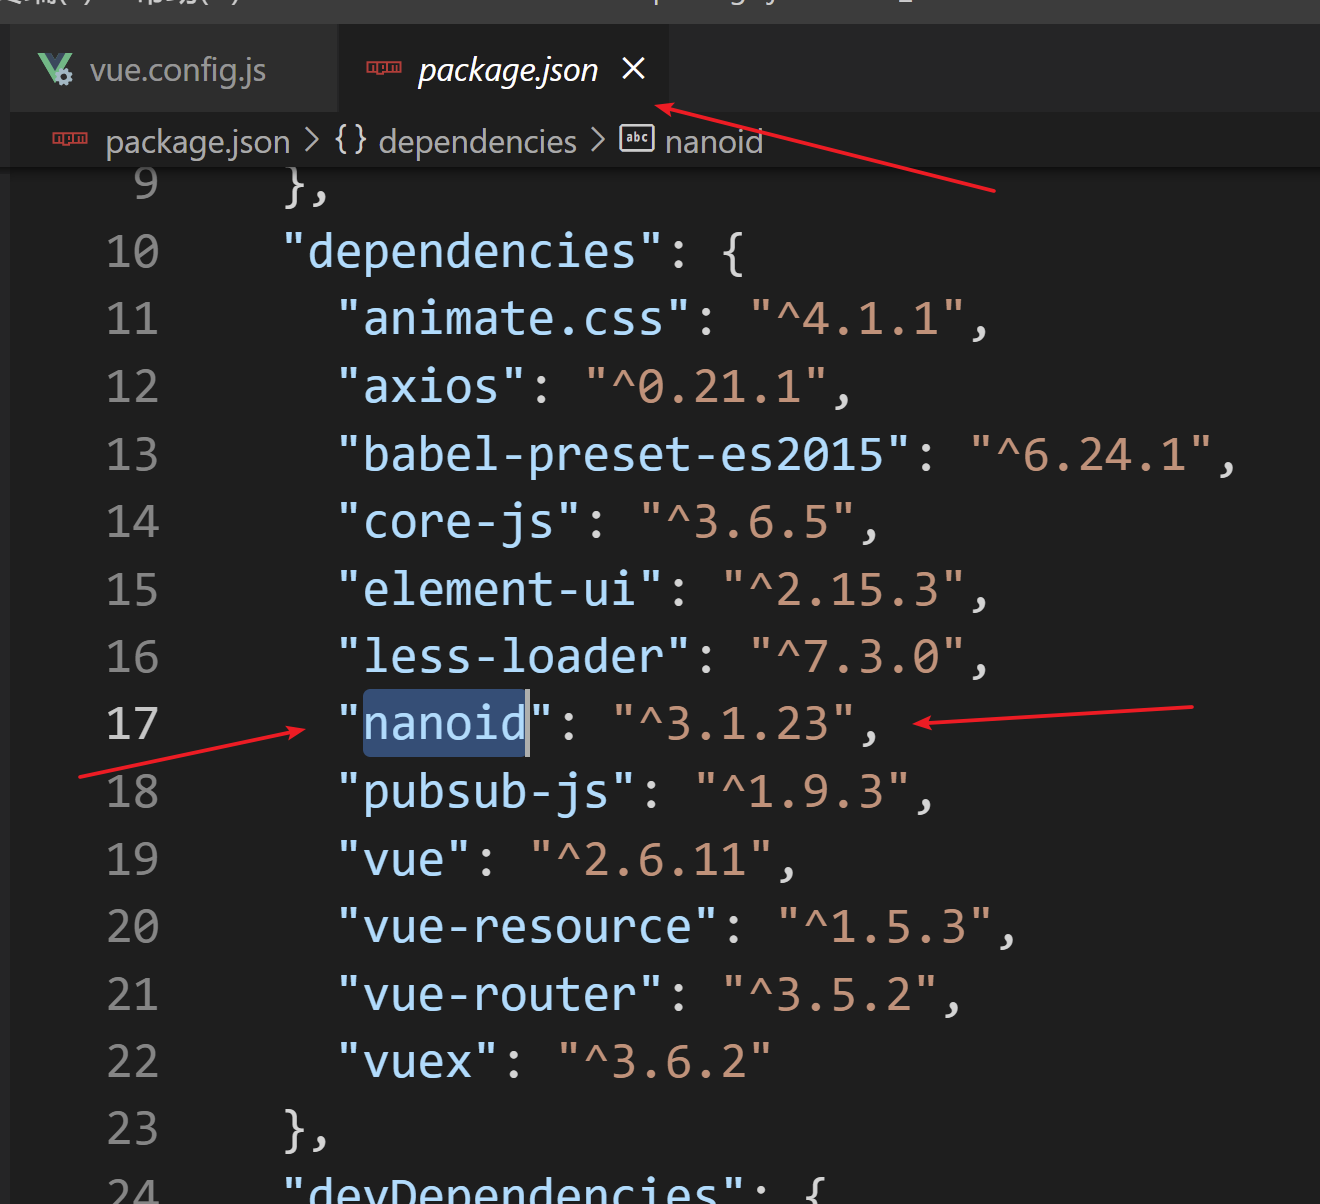Click the abc string icon in breadcrumb

click(x=637, y=138)
